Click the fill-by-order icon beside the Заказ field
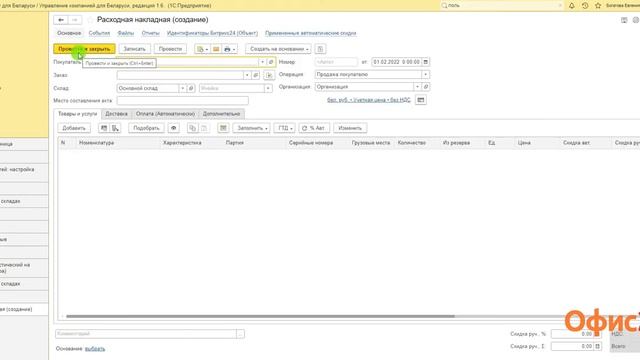 (269, 75)
